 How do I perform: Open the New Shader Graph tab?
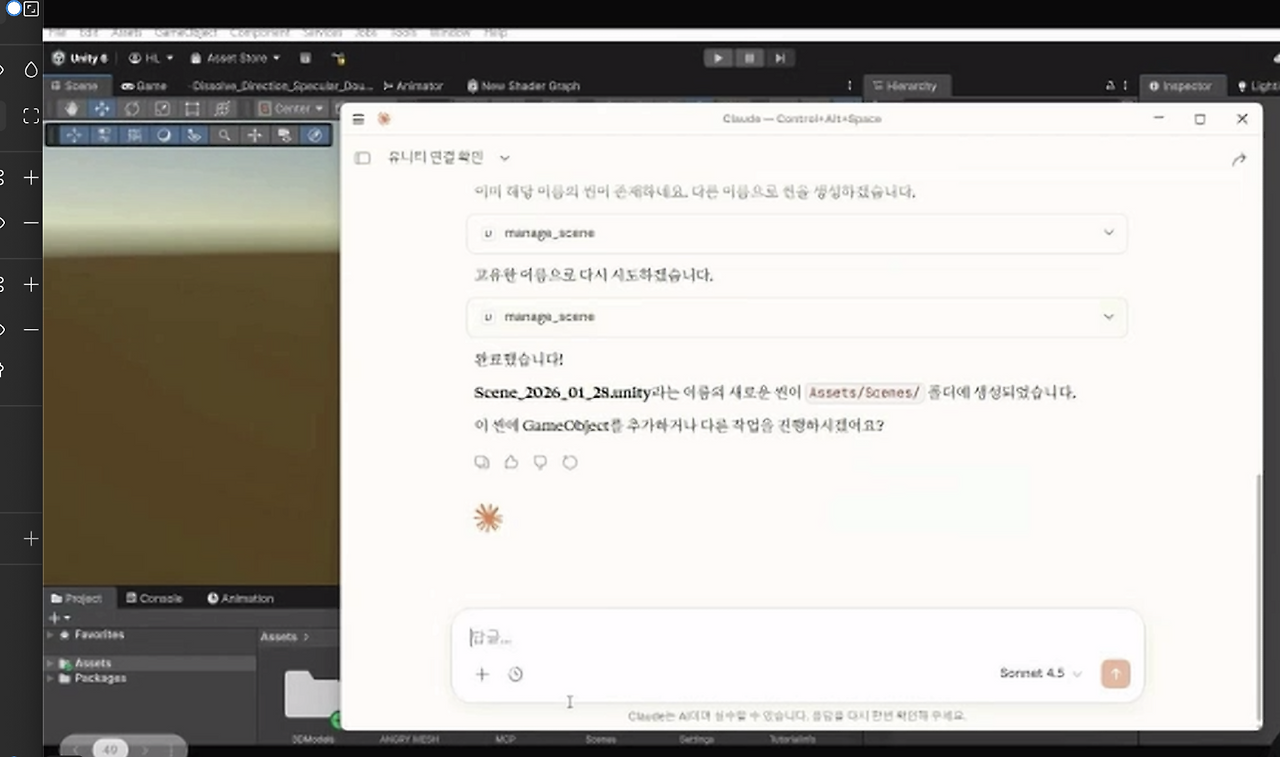523,86
